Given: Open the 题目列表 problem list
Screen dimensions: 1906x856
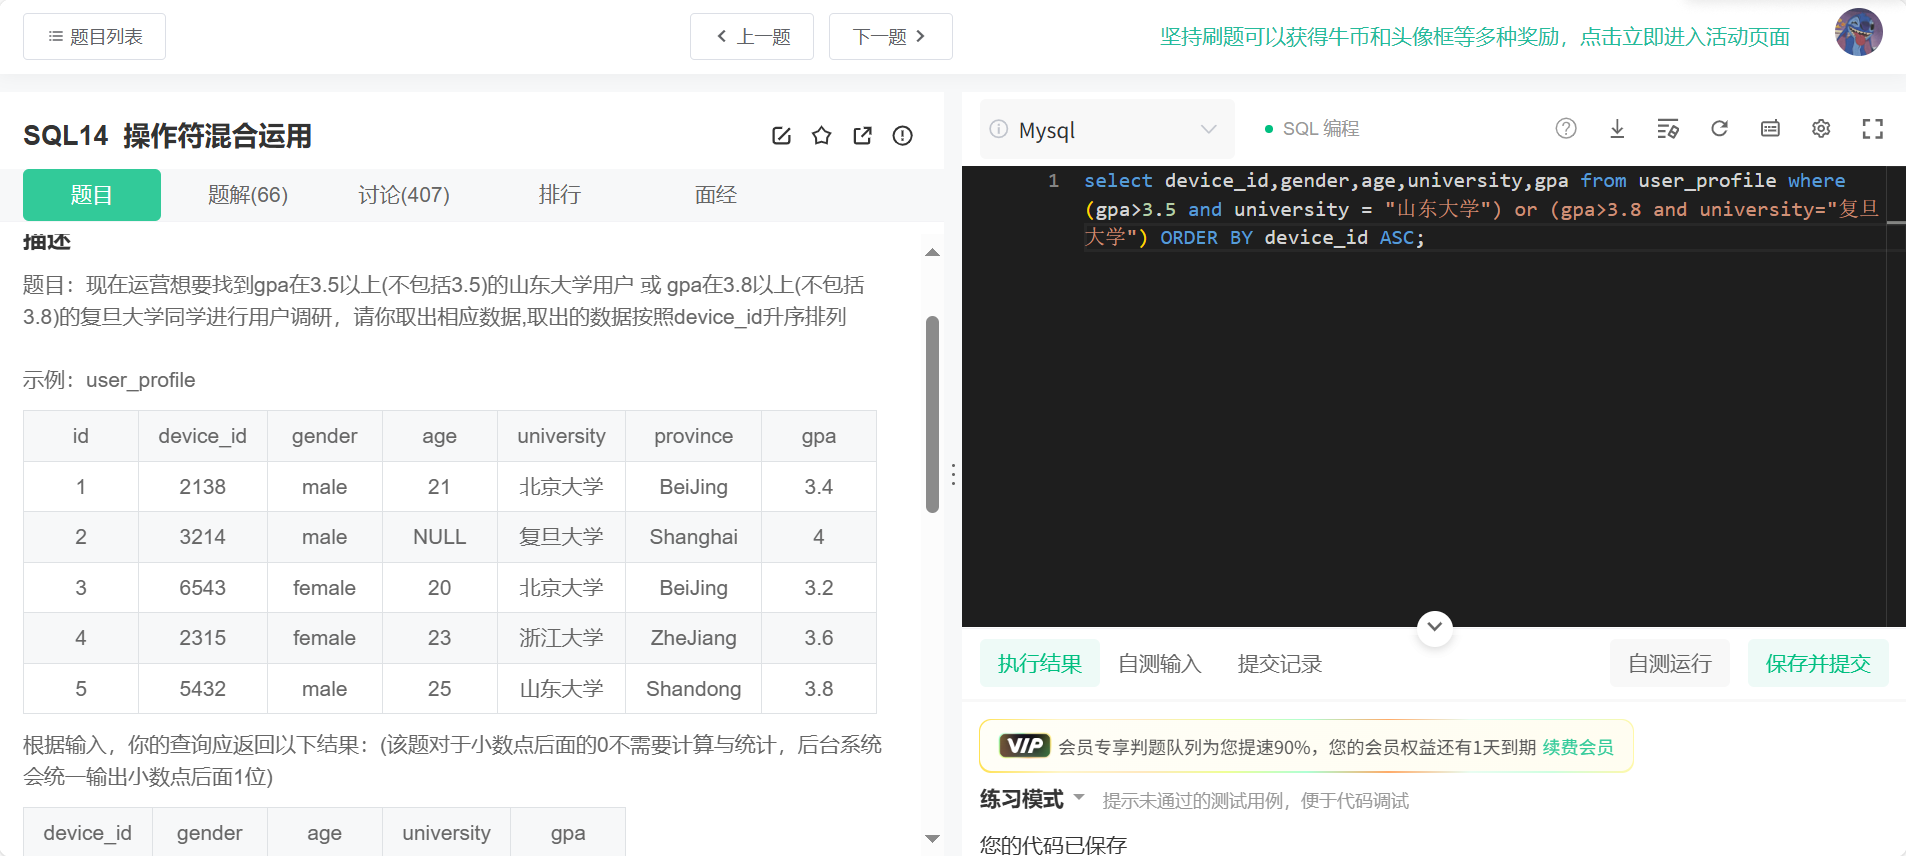Looking at the screenshot, I should [94, 37].
